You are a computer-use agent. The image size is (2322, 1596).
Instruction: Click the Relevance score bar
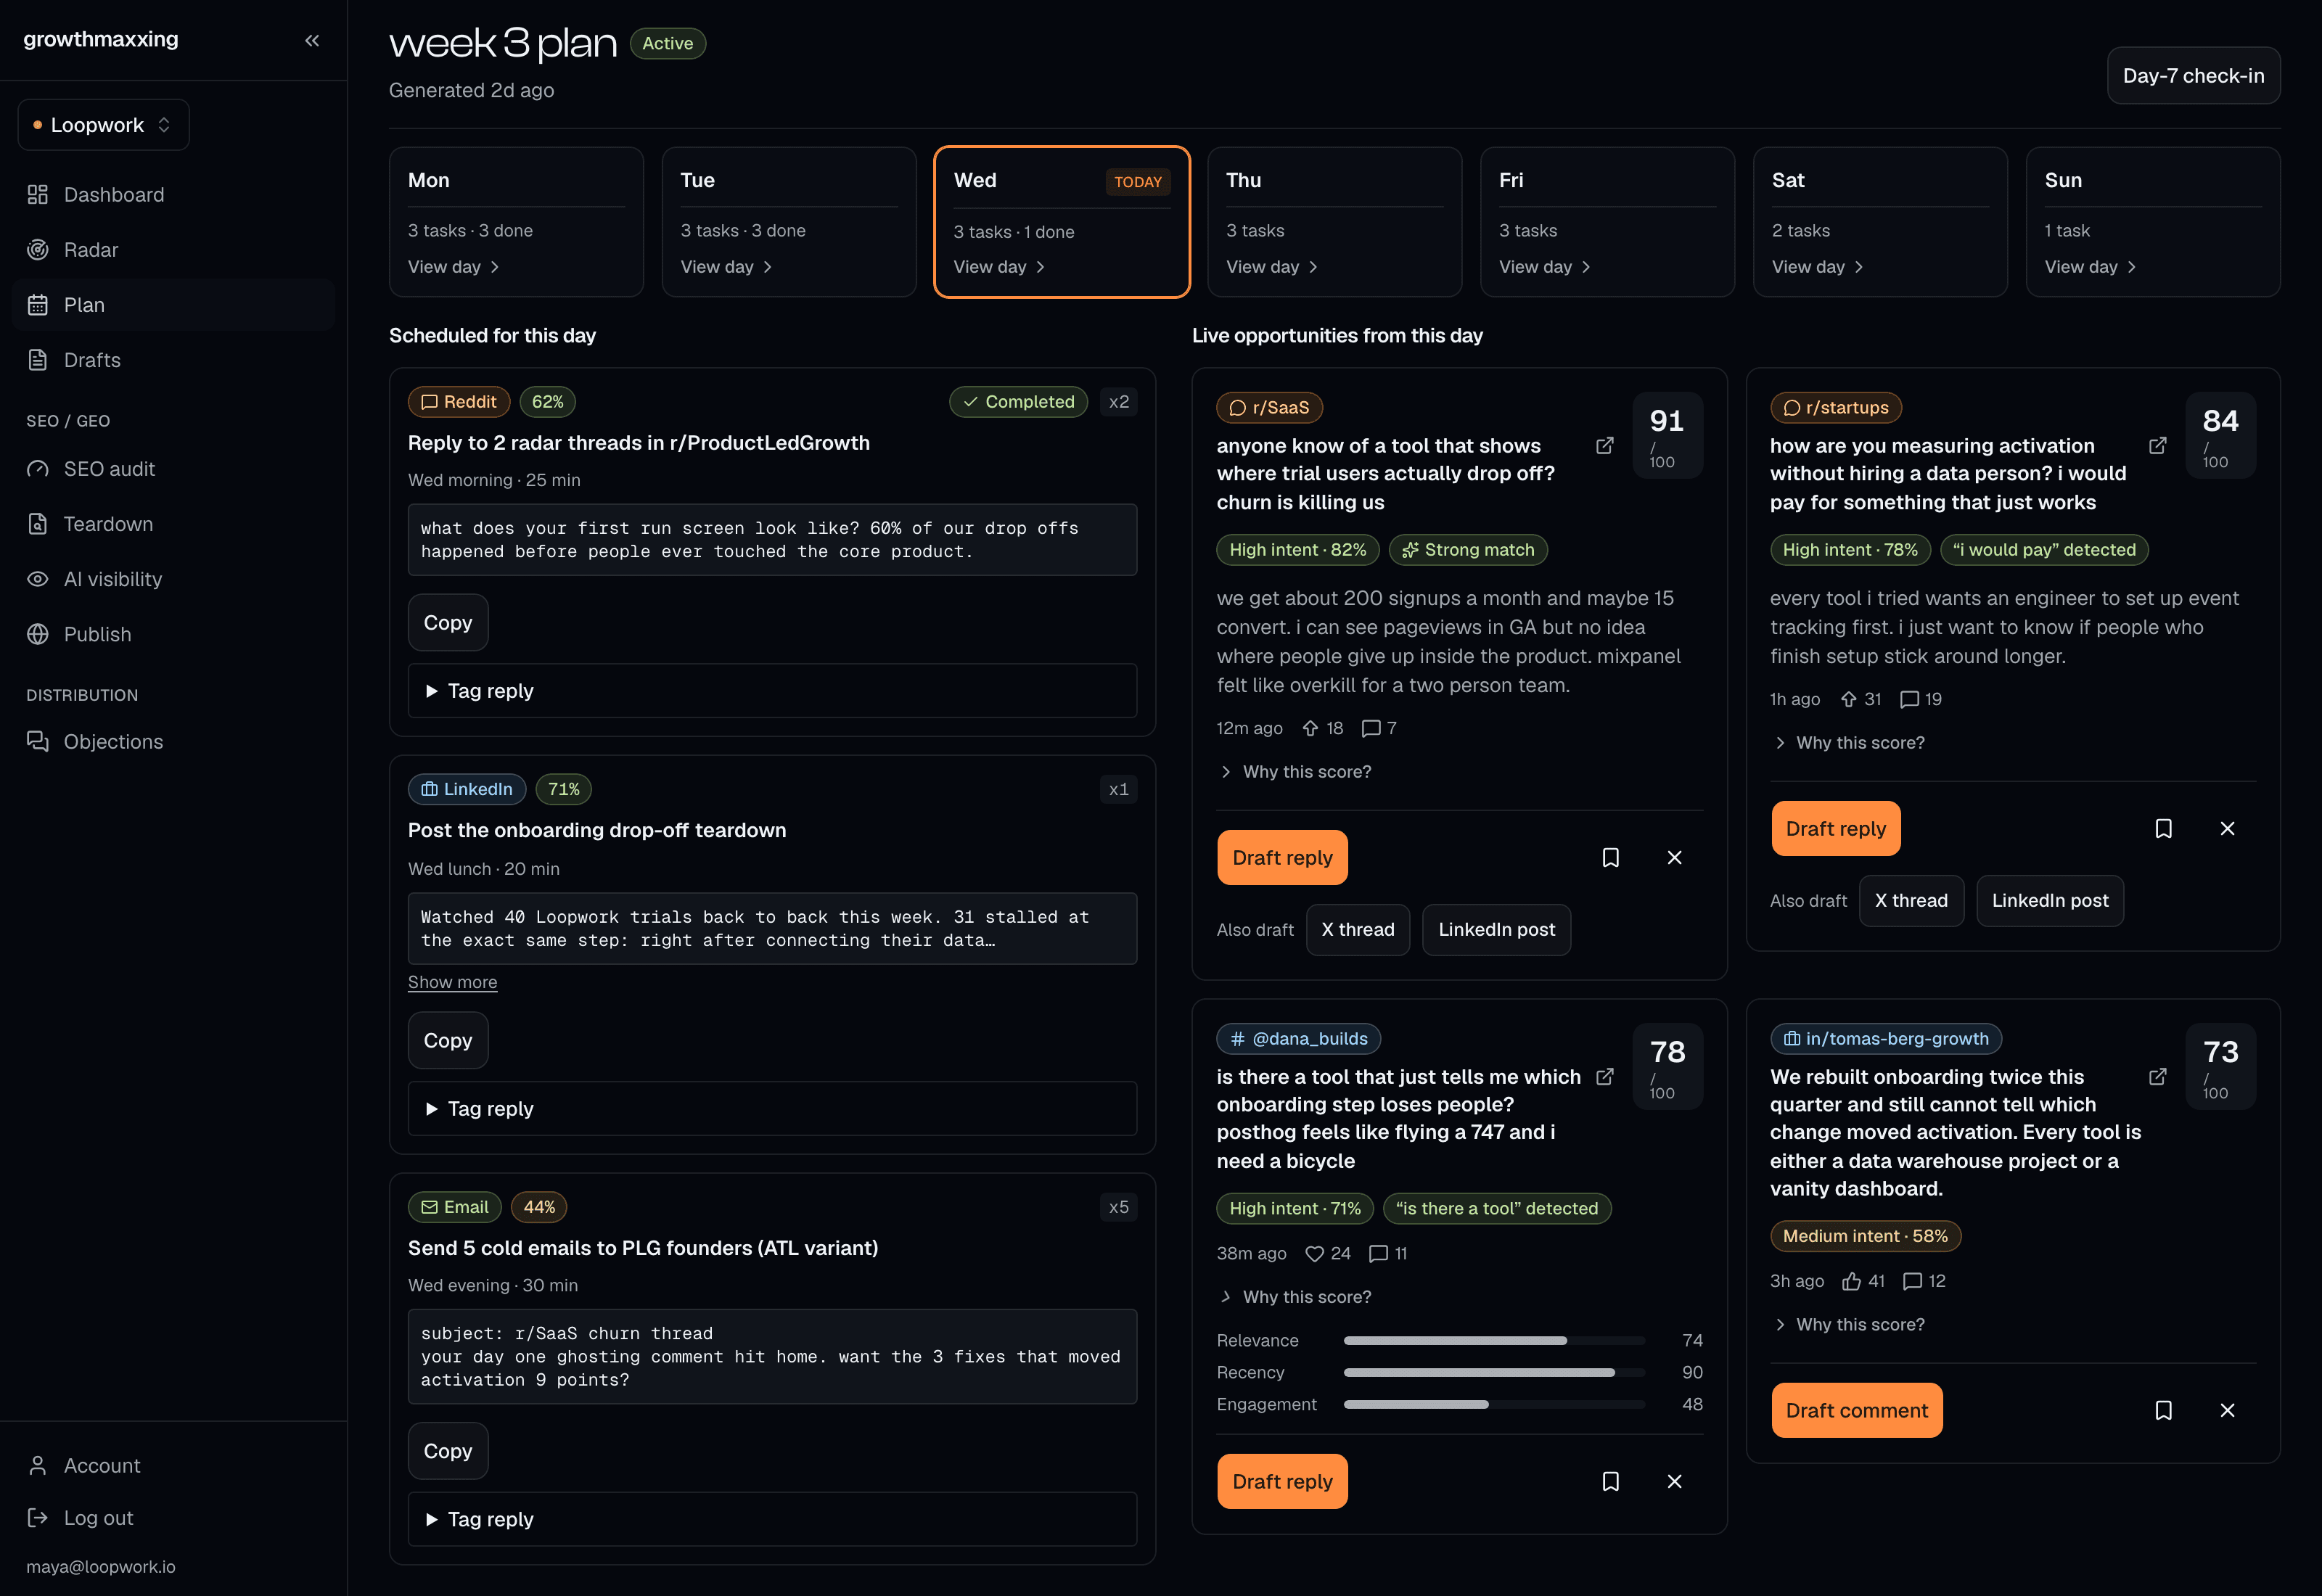tap(1494, 1340)
